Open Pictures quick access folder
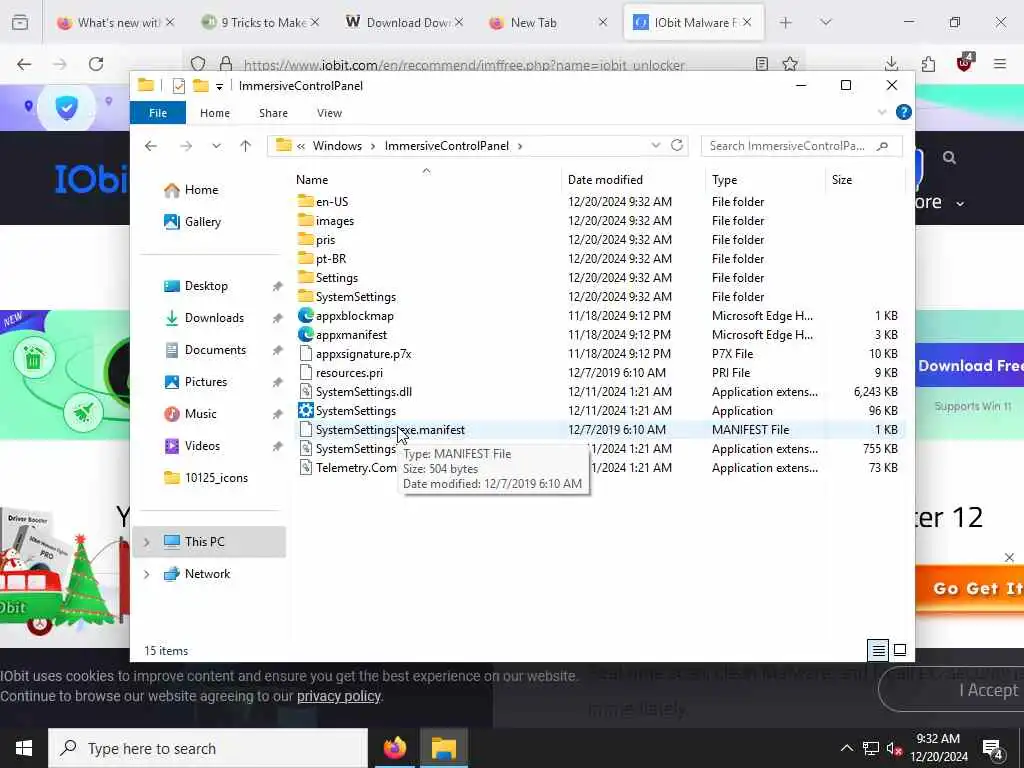 click(206, 381)
